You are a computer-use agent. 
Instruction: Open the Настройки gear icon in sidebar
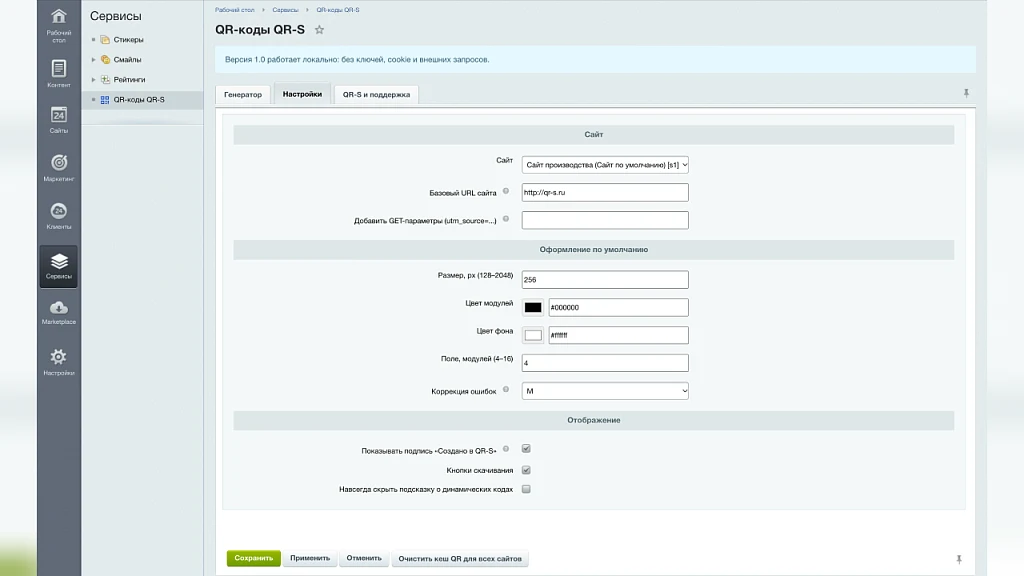(x=59, y=357)
